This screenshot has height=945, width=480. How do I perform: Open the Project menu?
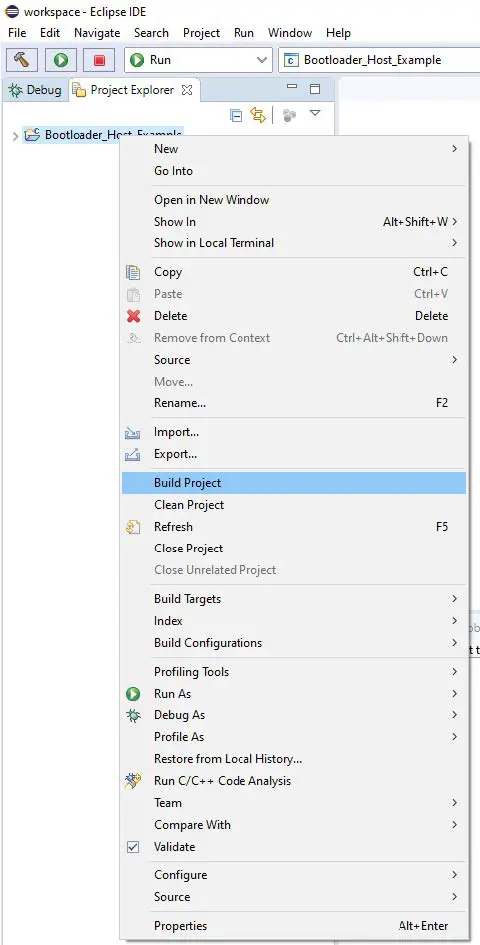(201, 33)
